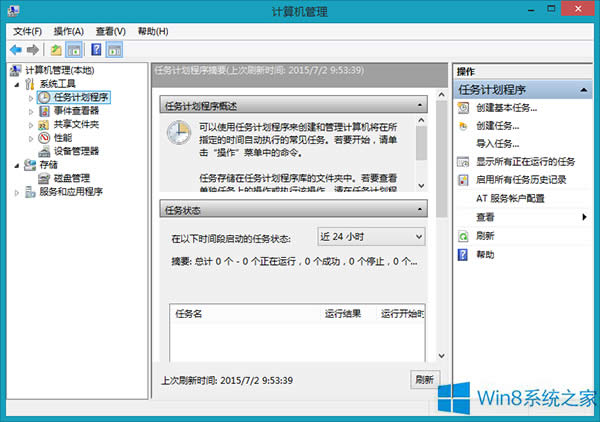Select 事件查看器 in the tree
Screen dimensions: 600x422
(x=76, y=111)
